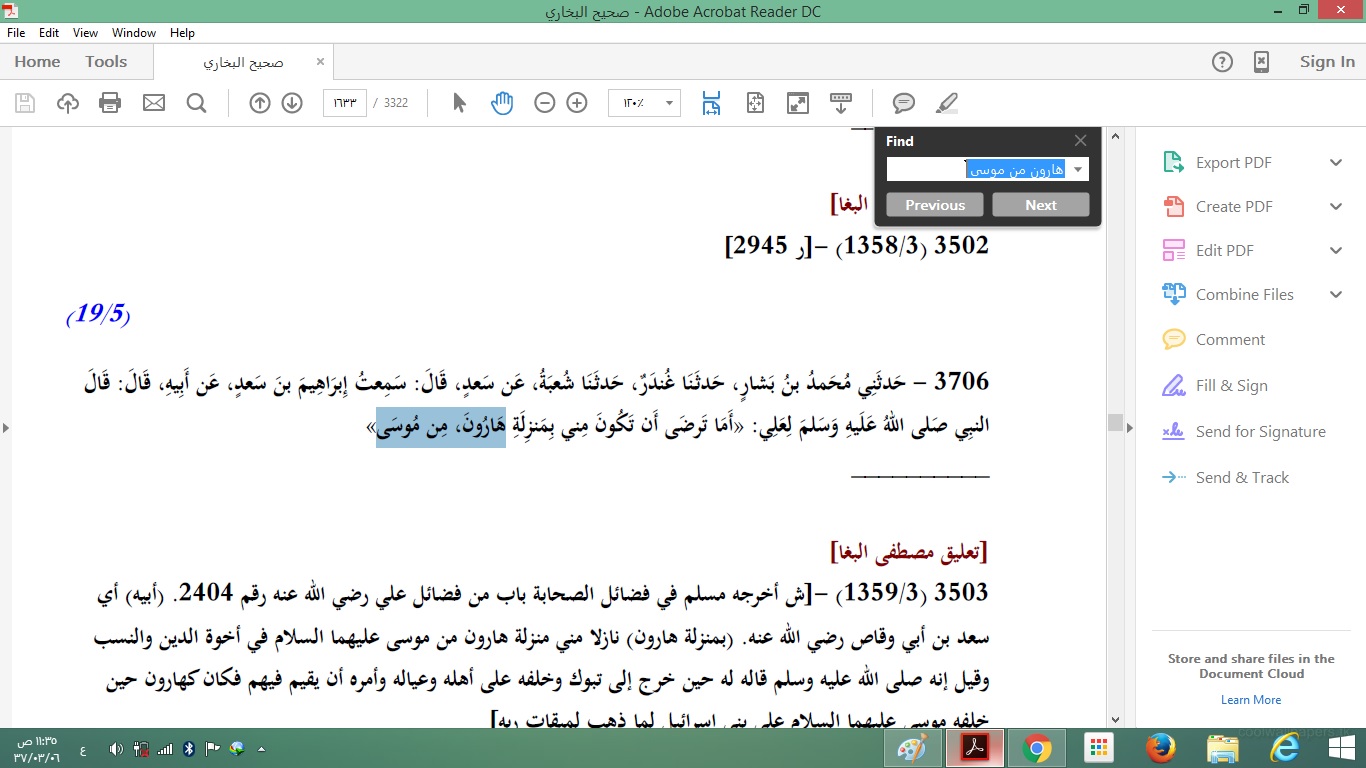The width and height of the screenshot is (1366, 768).
Task: Open the zoom percentage dropdown
Action: click(x=668, y=103)
